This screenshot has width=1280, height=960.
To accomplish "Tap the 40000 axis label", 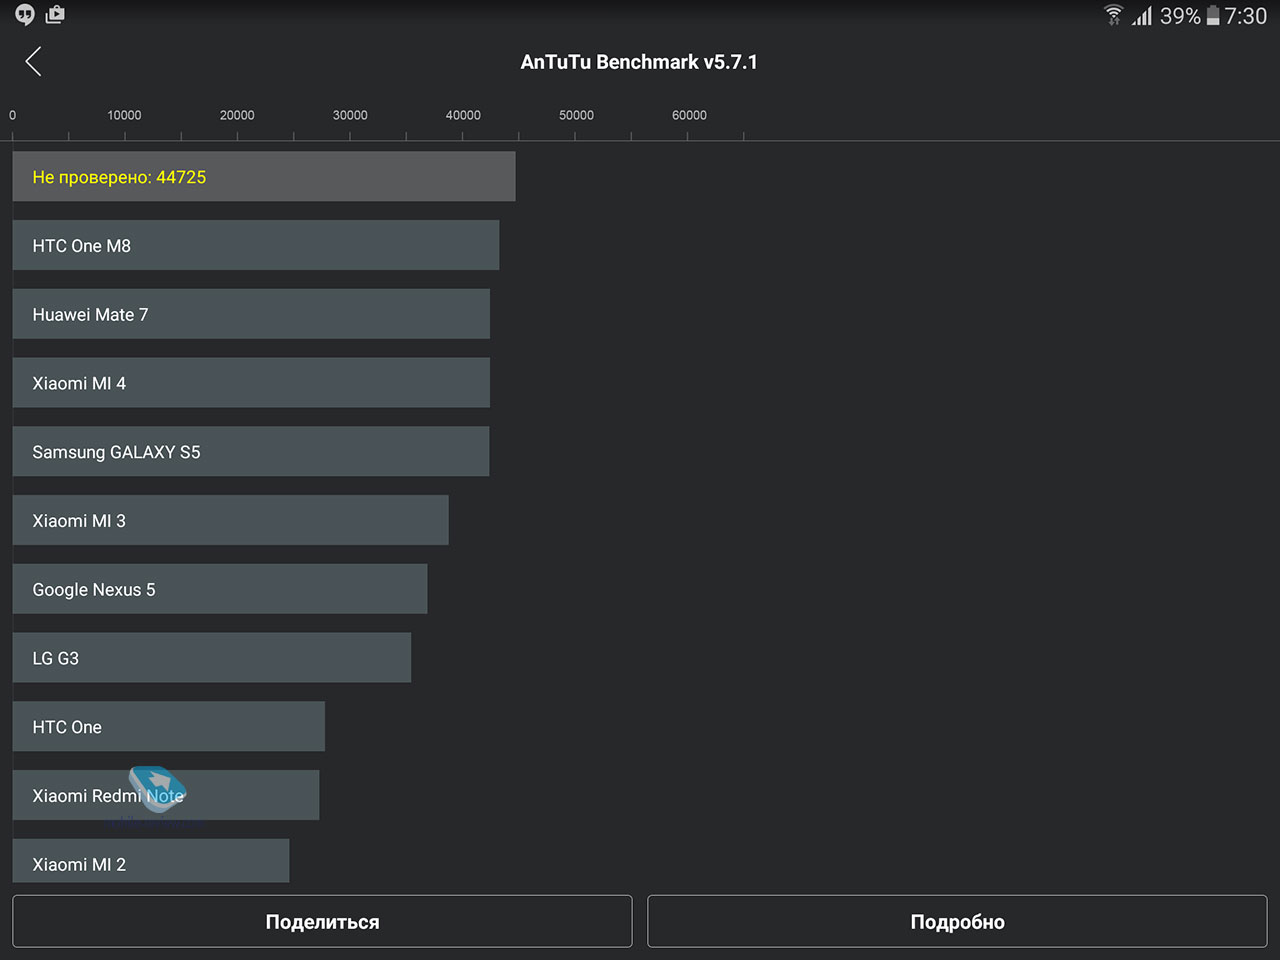I will point(463,115).
